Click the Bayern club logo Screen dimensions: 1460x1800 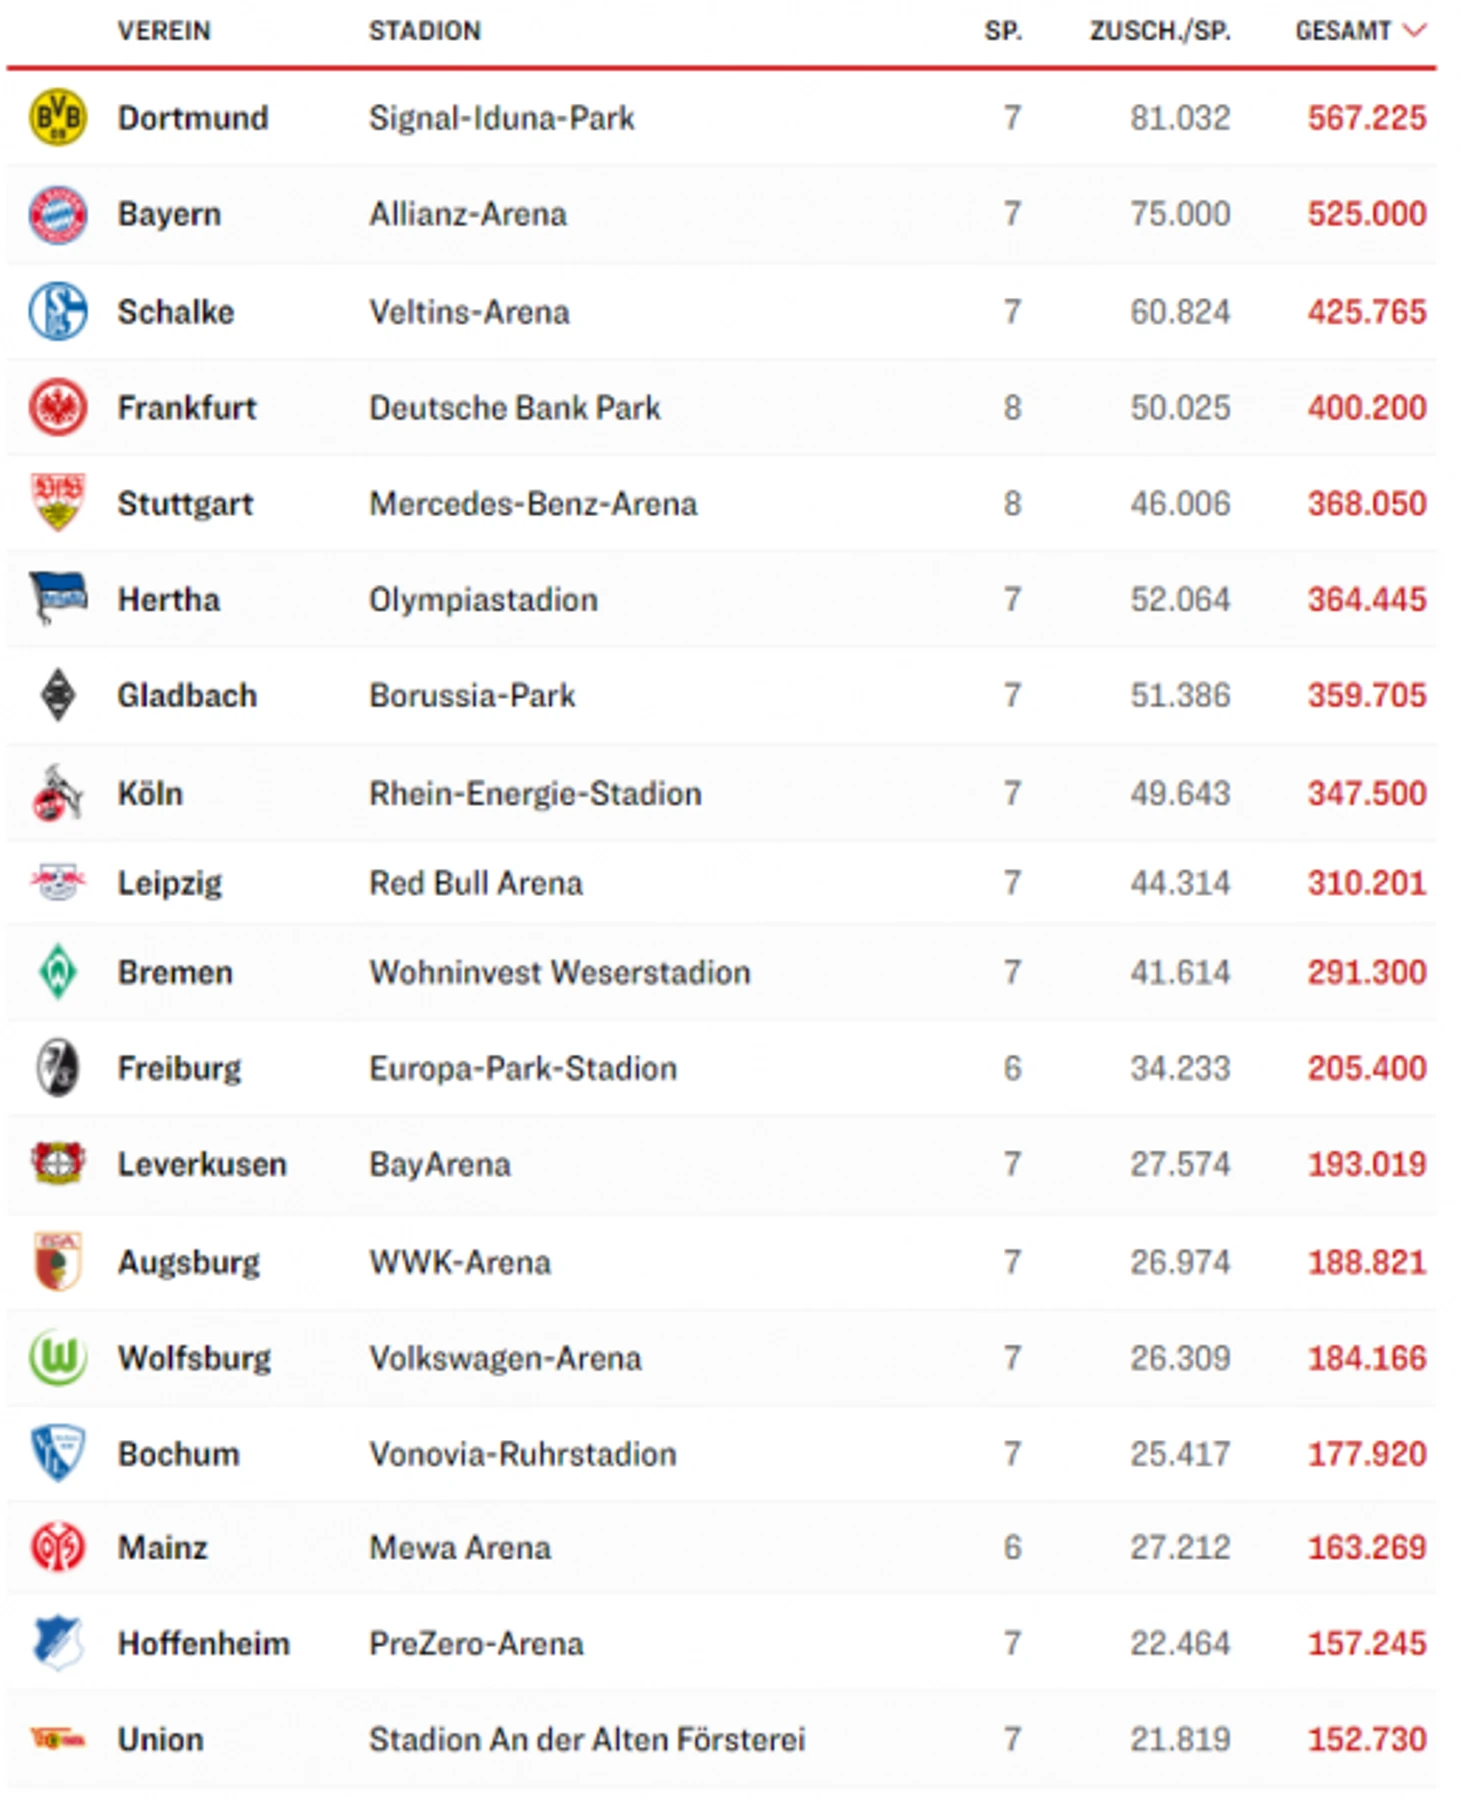[58, 214]
